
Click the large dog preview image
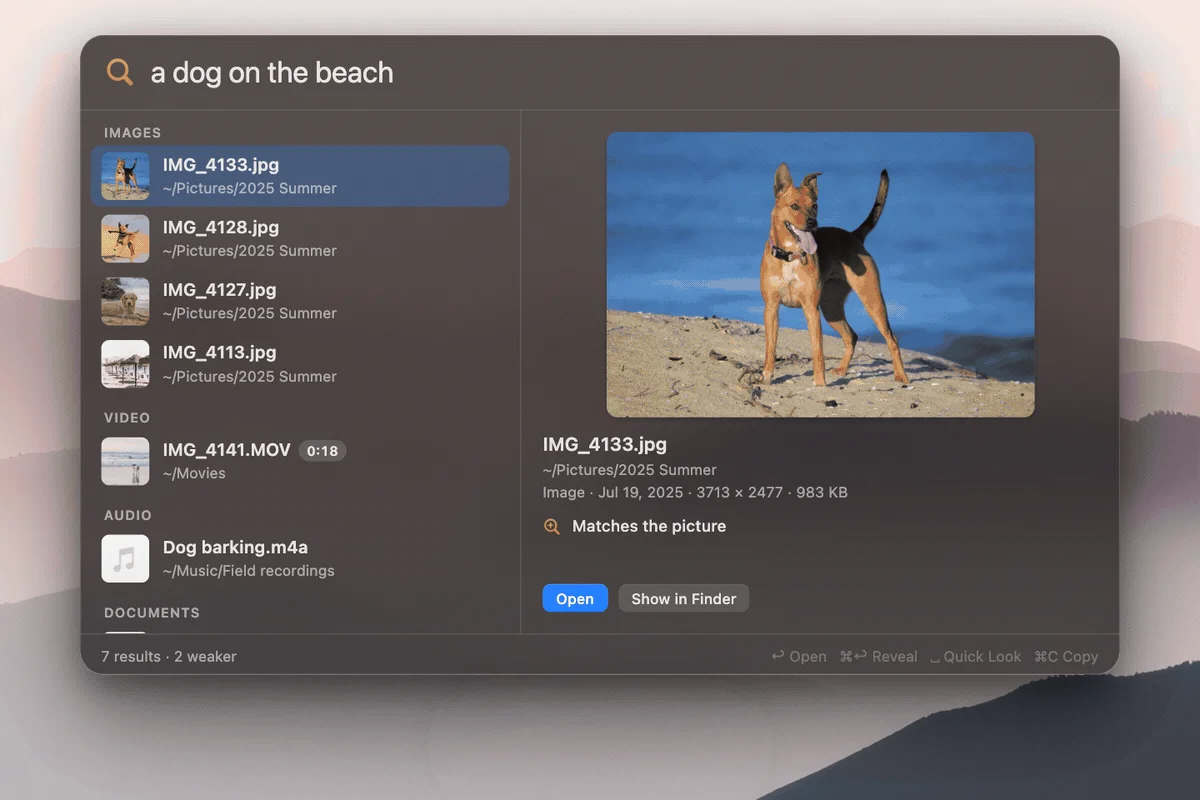[820, 274]
